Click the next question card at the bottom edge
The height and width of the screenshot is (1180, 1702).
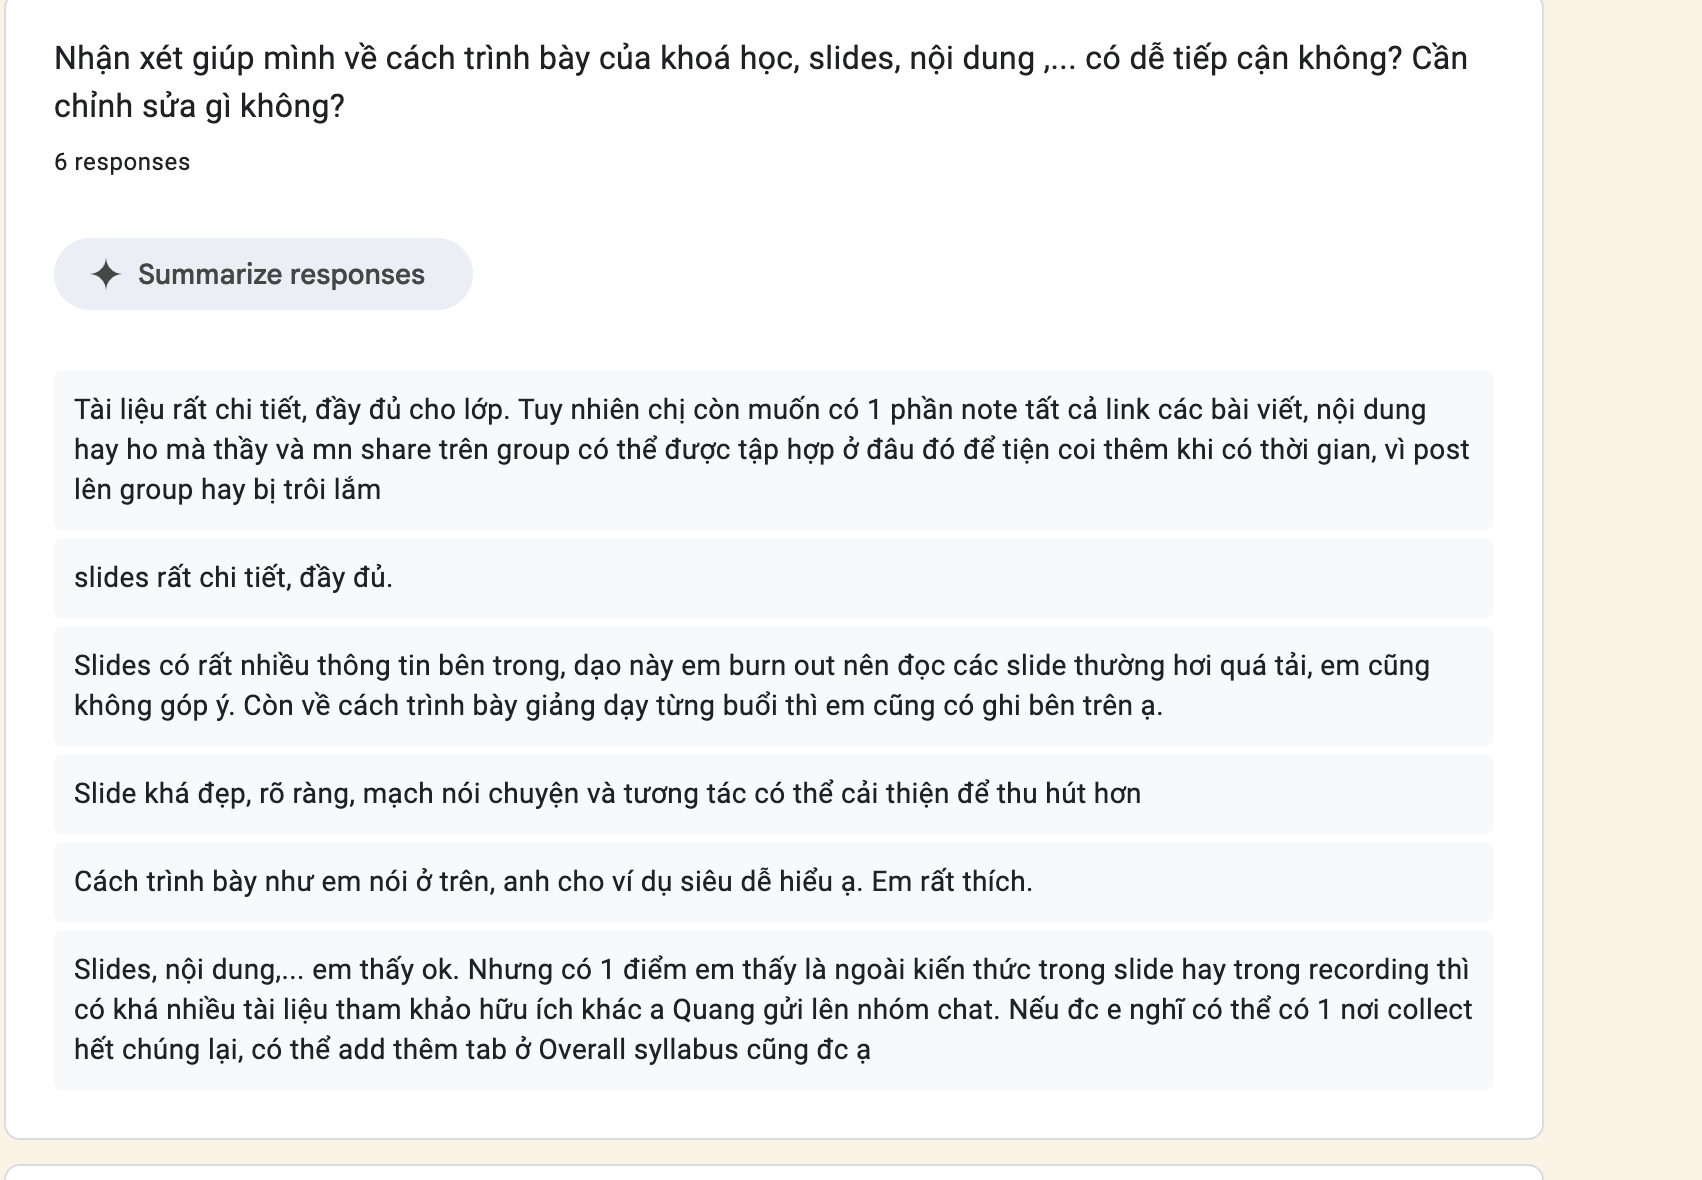pos(773,1173)
